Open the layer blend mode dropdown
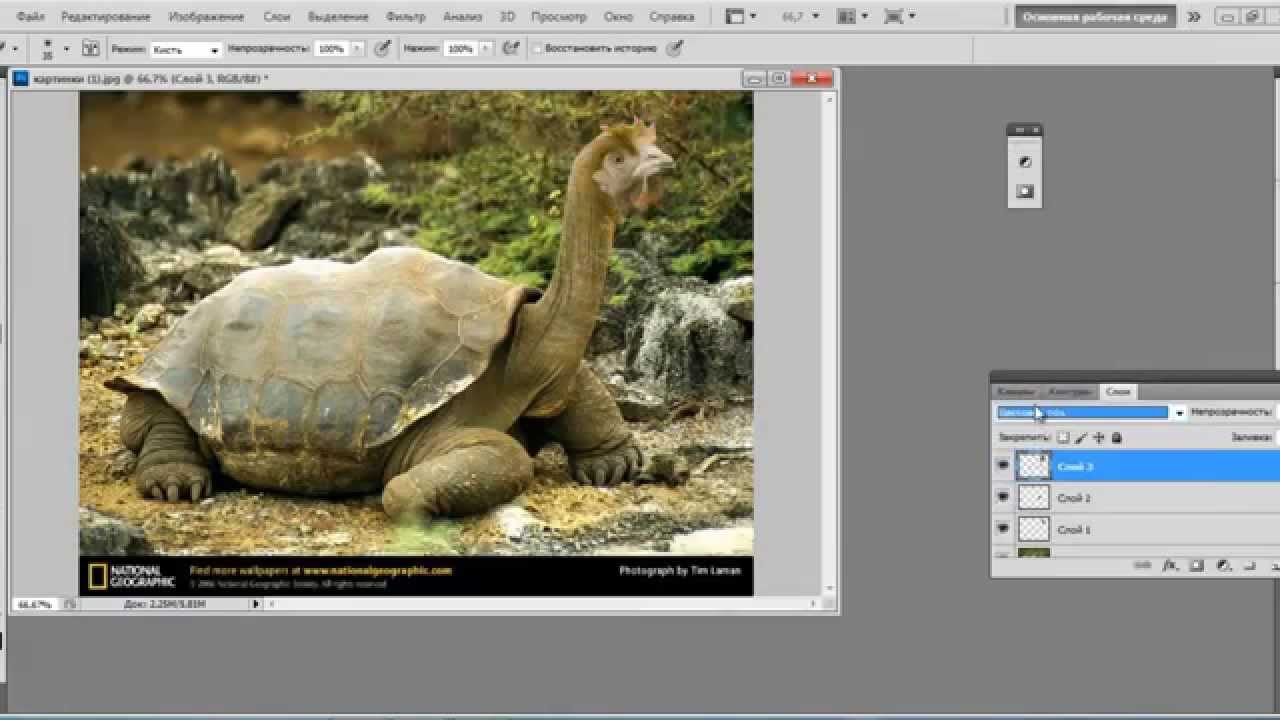This screenshot has height=720, width=1280. pos(1179,412)
